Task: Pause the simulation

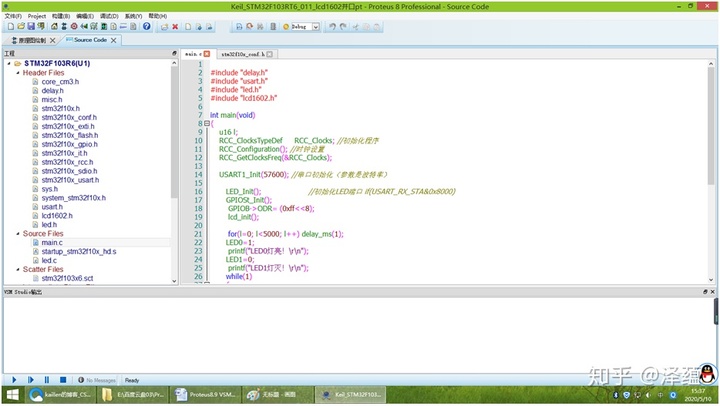Action: coord(47,380)
